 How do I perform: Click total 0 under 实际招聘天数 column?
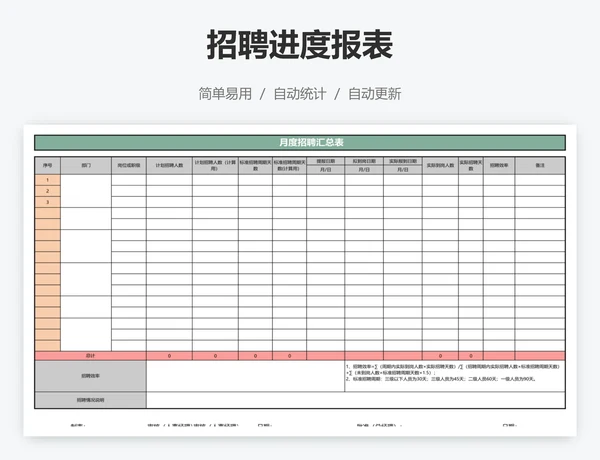tap(471, 356)
